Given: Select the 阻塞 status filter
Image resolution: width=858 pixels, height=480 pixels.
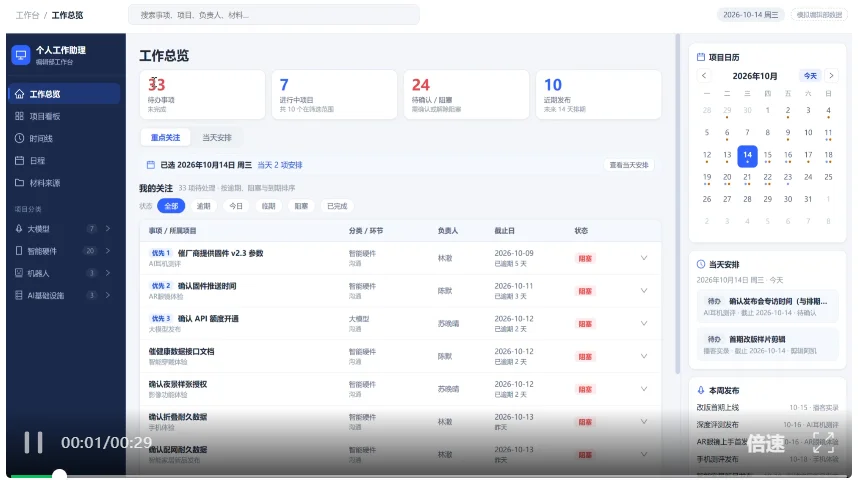Looking at the screenshot, I should (x=301, y=206).
